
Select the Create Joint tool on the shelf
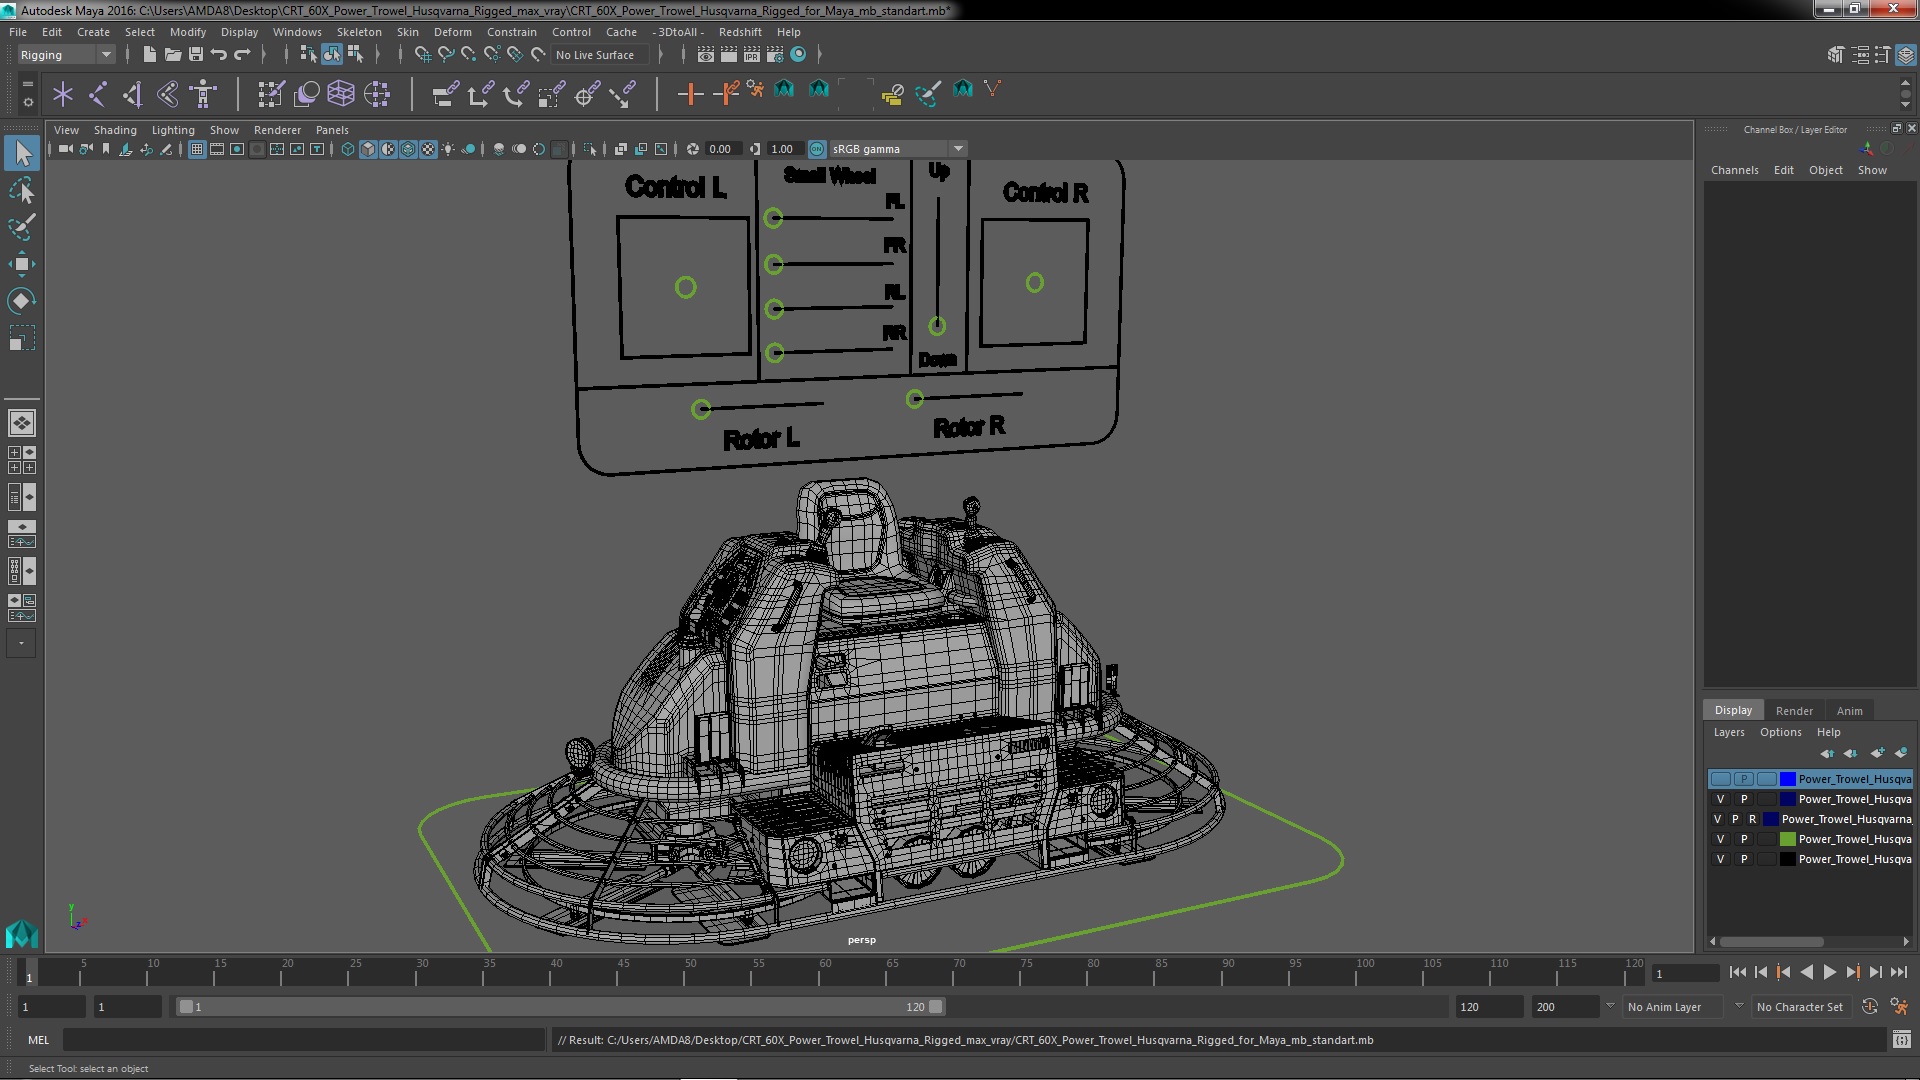[98, 94]
